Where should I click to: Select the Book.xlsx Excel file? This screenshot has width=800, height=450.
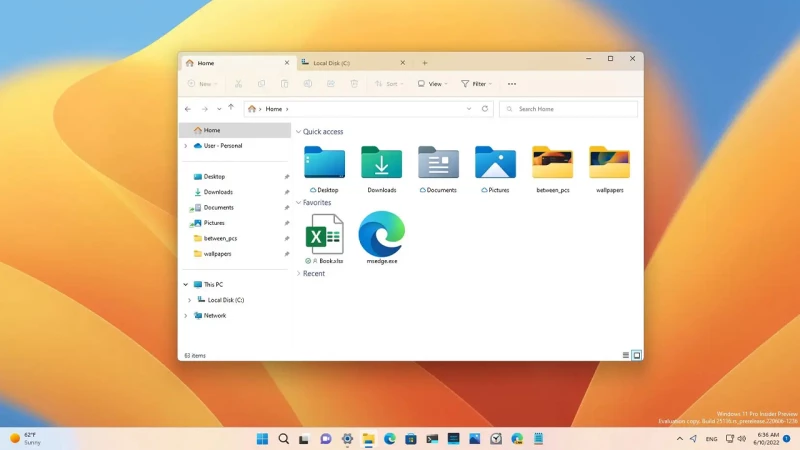coord(324,239)
